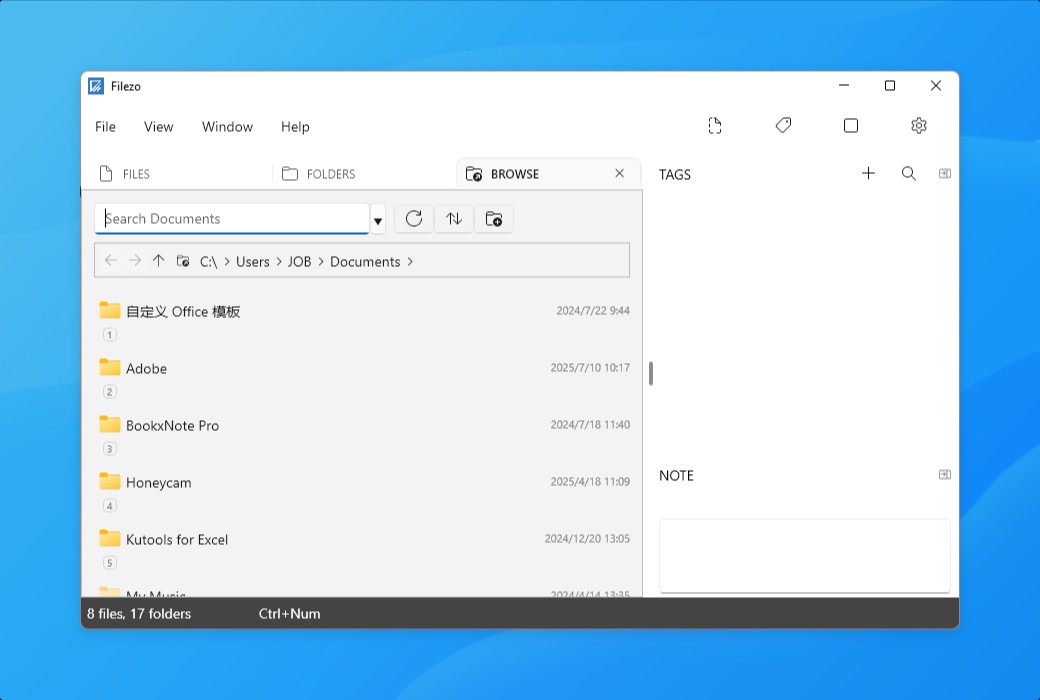The width and height of the screenshot is (1040, 700).
Task: Click the NOTE panel heading
Action: (676, 476)
